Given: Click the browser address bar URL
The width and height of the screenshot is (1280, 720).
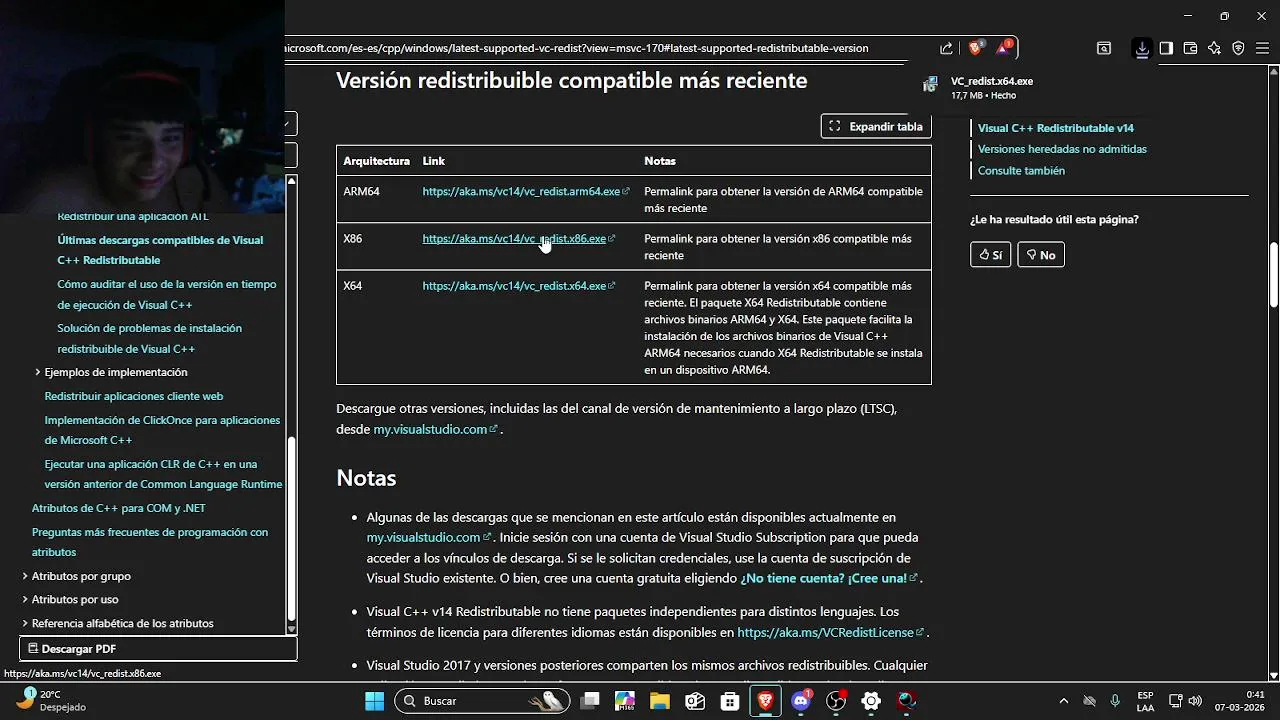Looking at the screenshot, I should 578,48.
